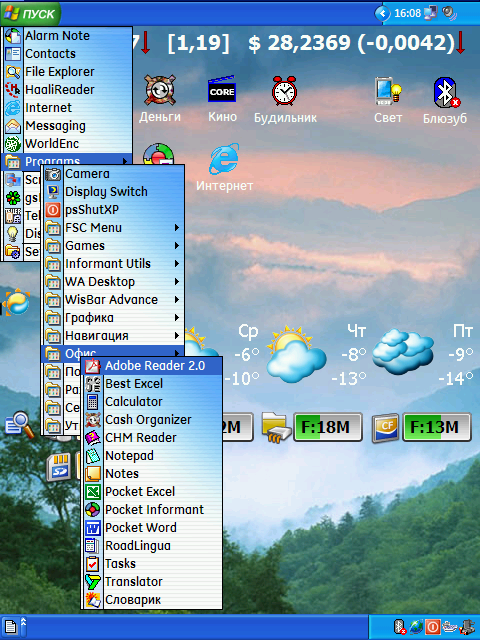
Task: Click the Notepad icon
Action: 93,456
